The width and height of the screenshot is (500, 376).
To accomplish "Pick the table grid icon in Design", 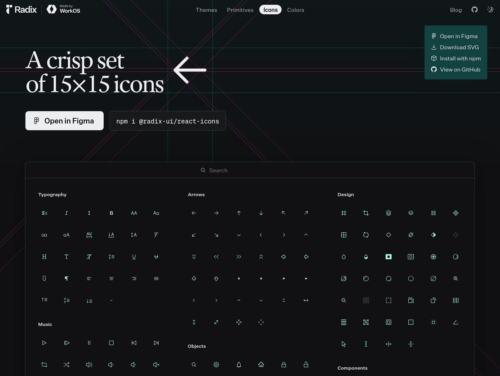I will [343, 235].
